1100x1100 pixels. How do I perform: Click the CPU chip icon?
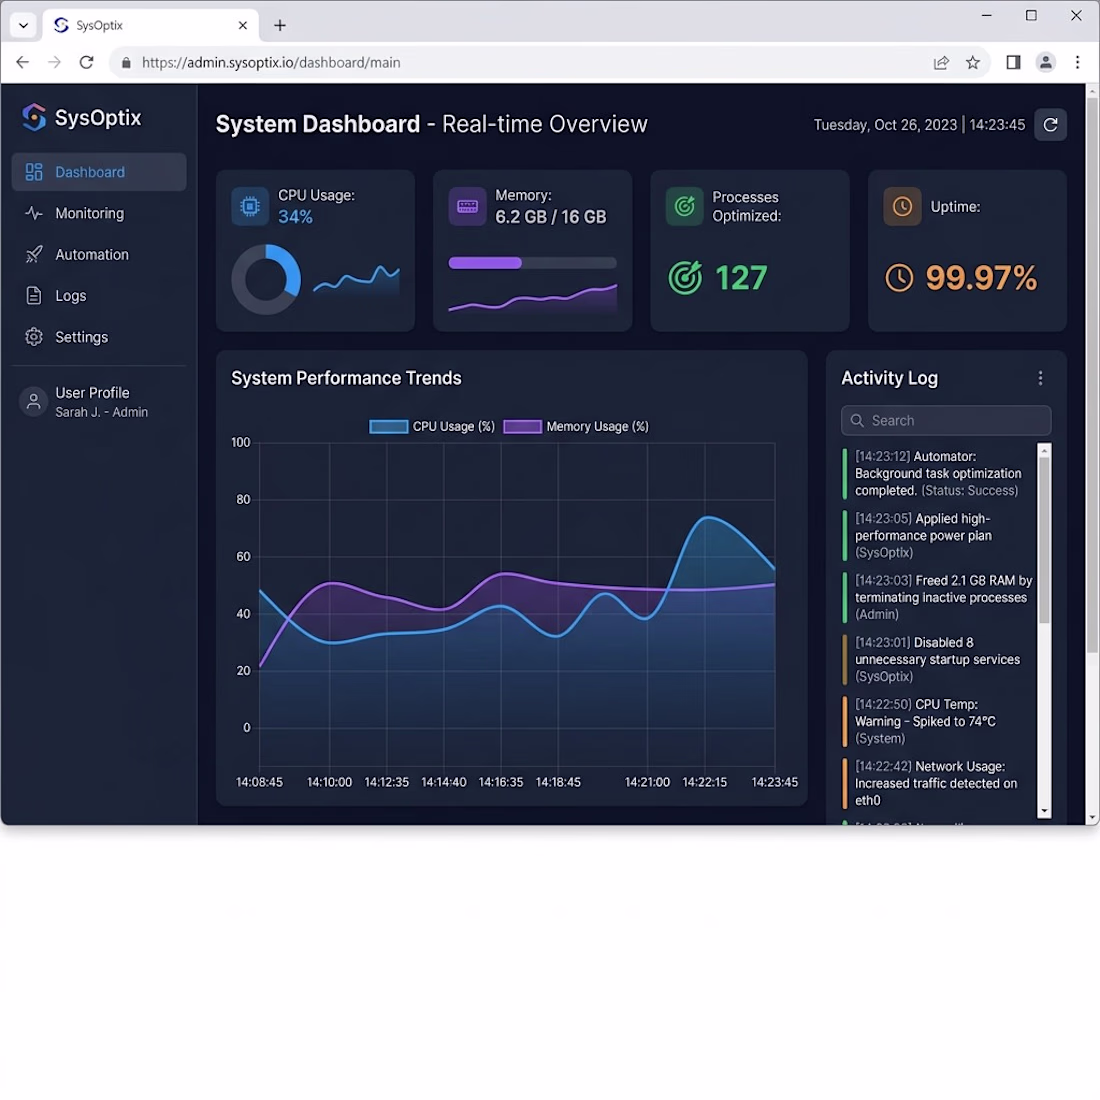[x=250, y=207]
